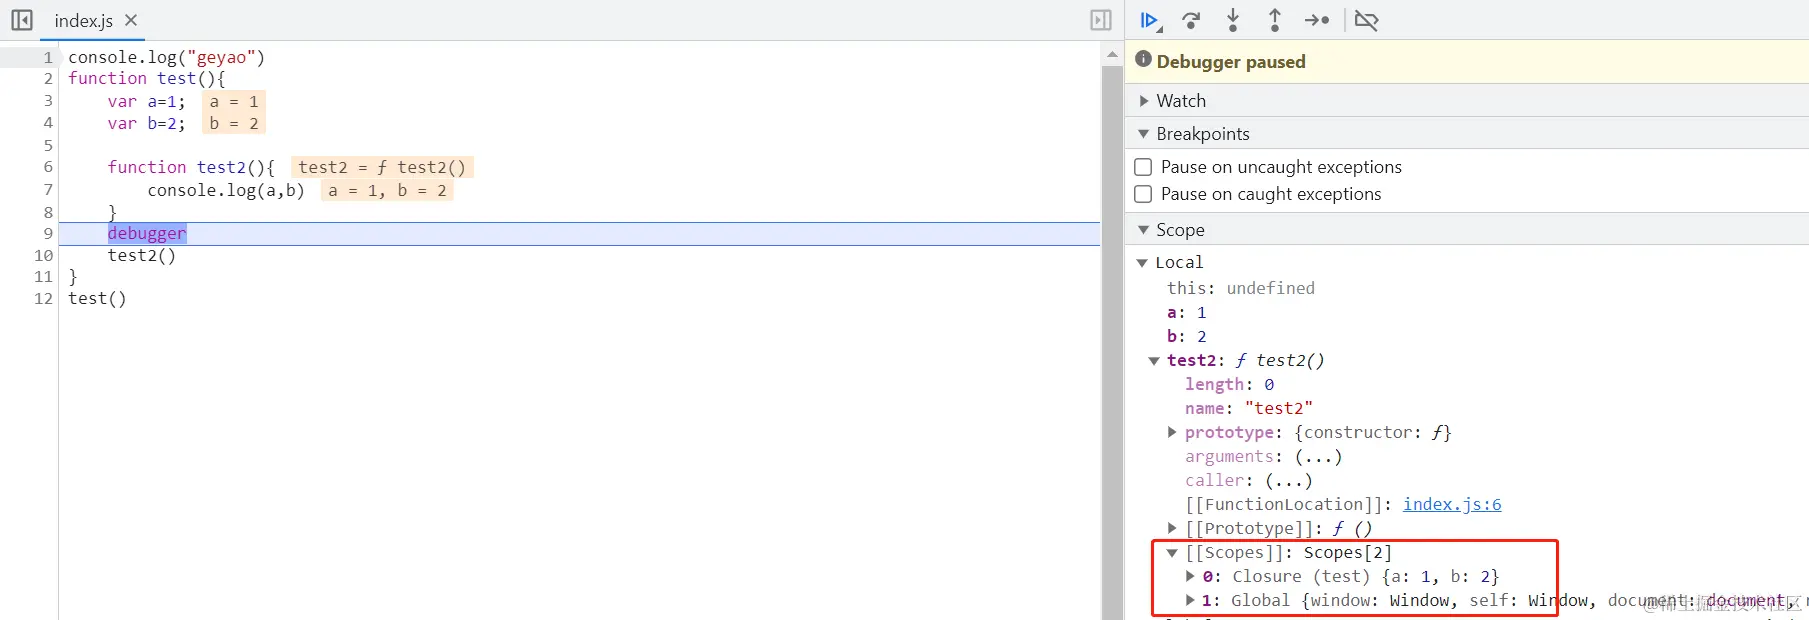Step out of current function

(1275, 20)
